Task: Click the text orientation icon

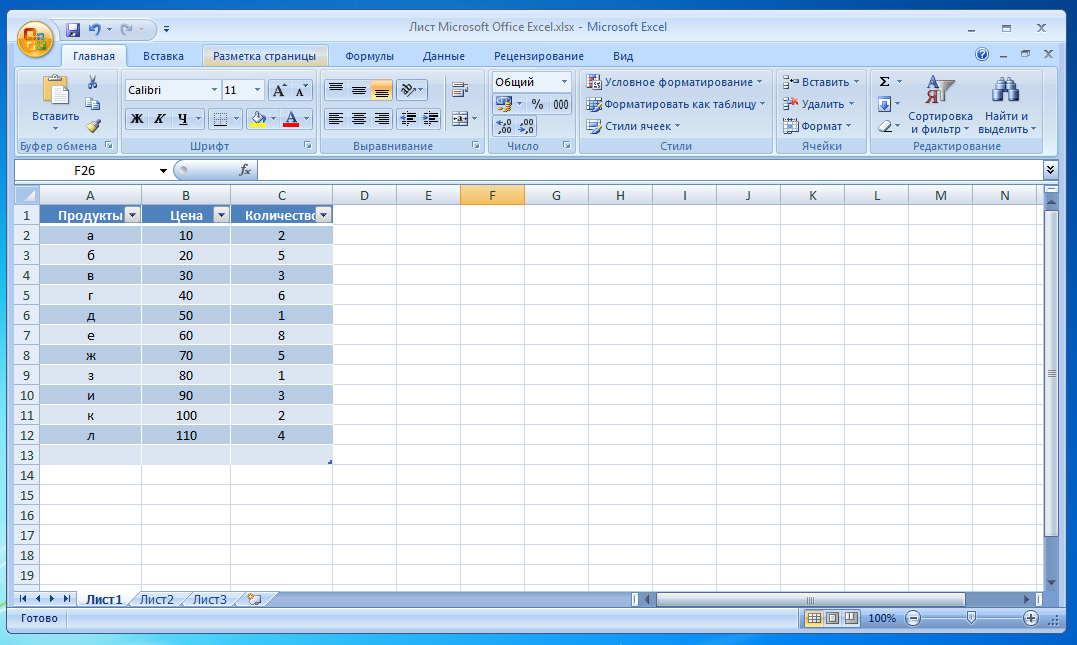Action: tap(408, 90)
